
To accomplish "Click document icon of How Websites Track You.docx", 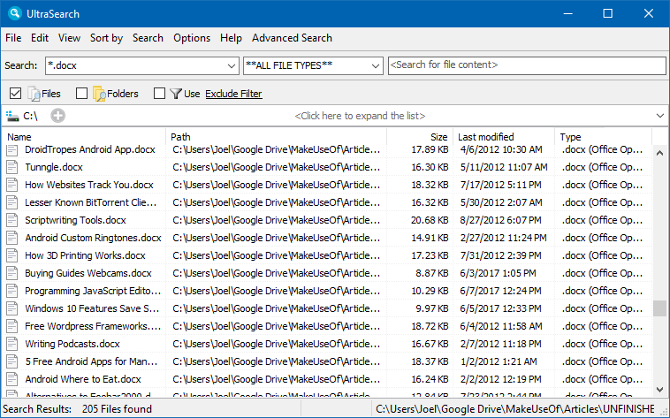I will [12, 185].
